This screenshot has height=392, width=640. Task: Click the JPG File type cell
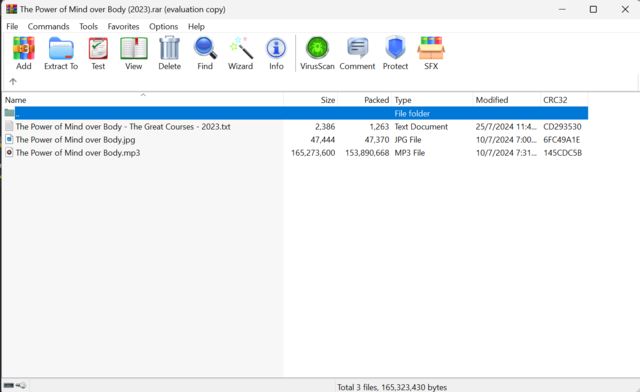click(x=408, y=140)
